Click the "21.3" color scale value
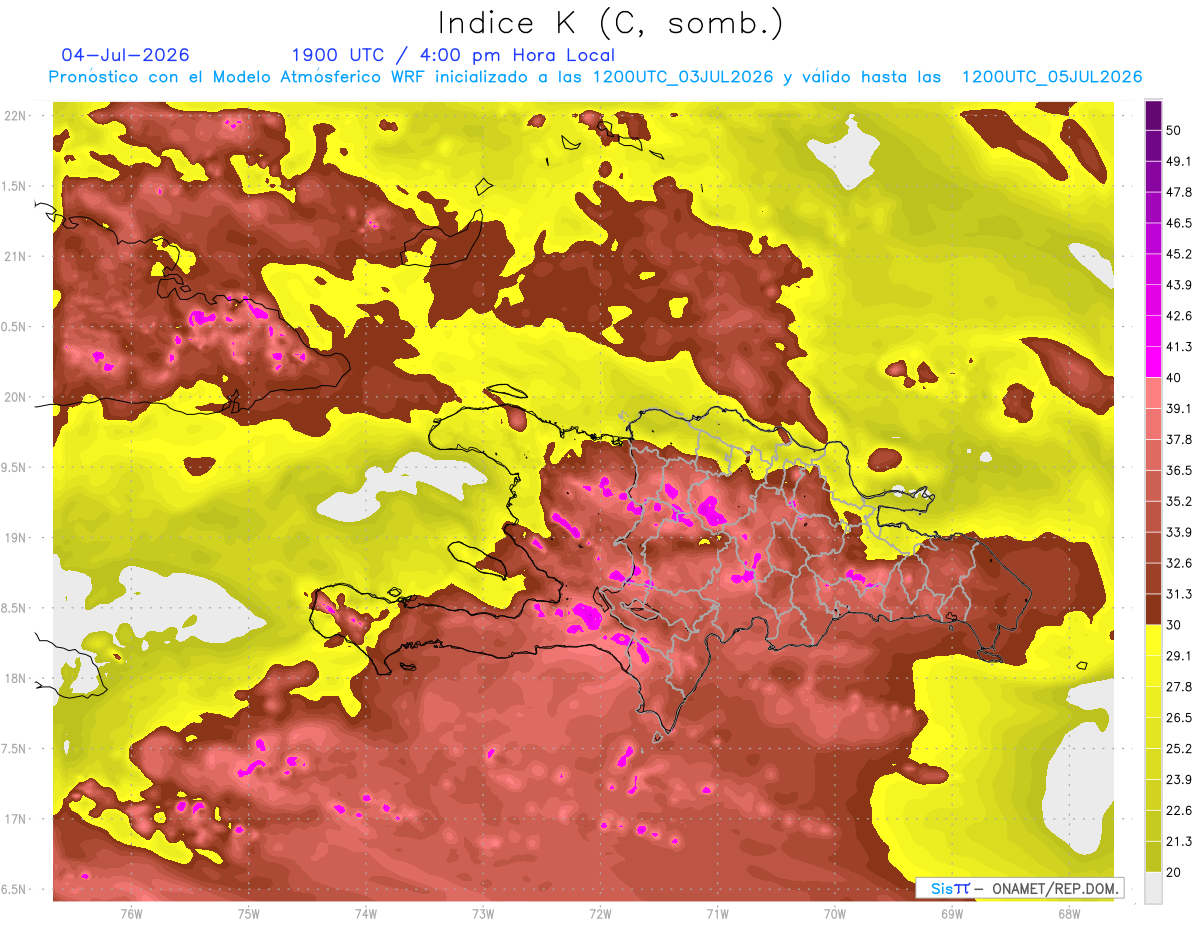1200x927 pixels. coord(1178,842)
